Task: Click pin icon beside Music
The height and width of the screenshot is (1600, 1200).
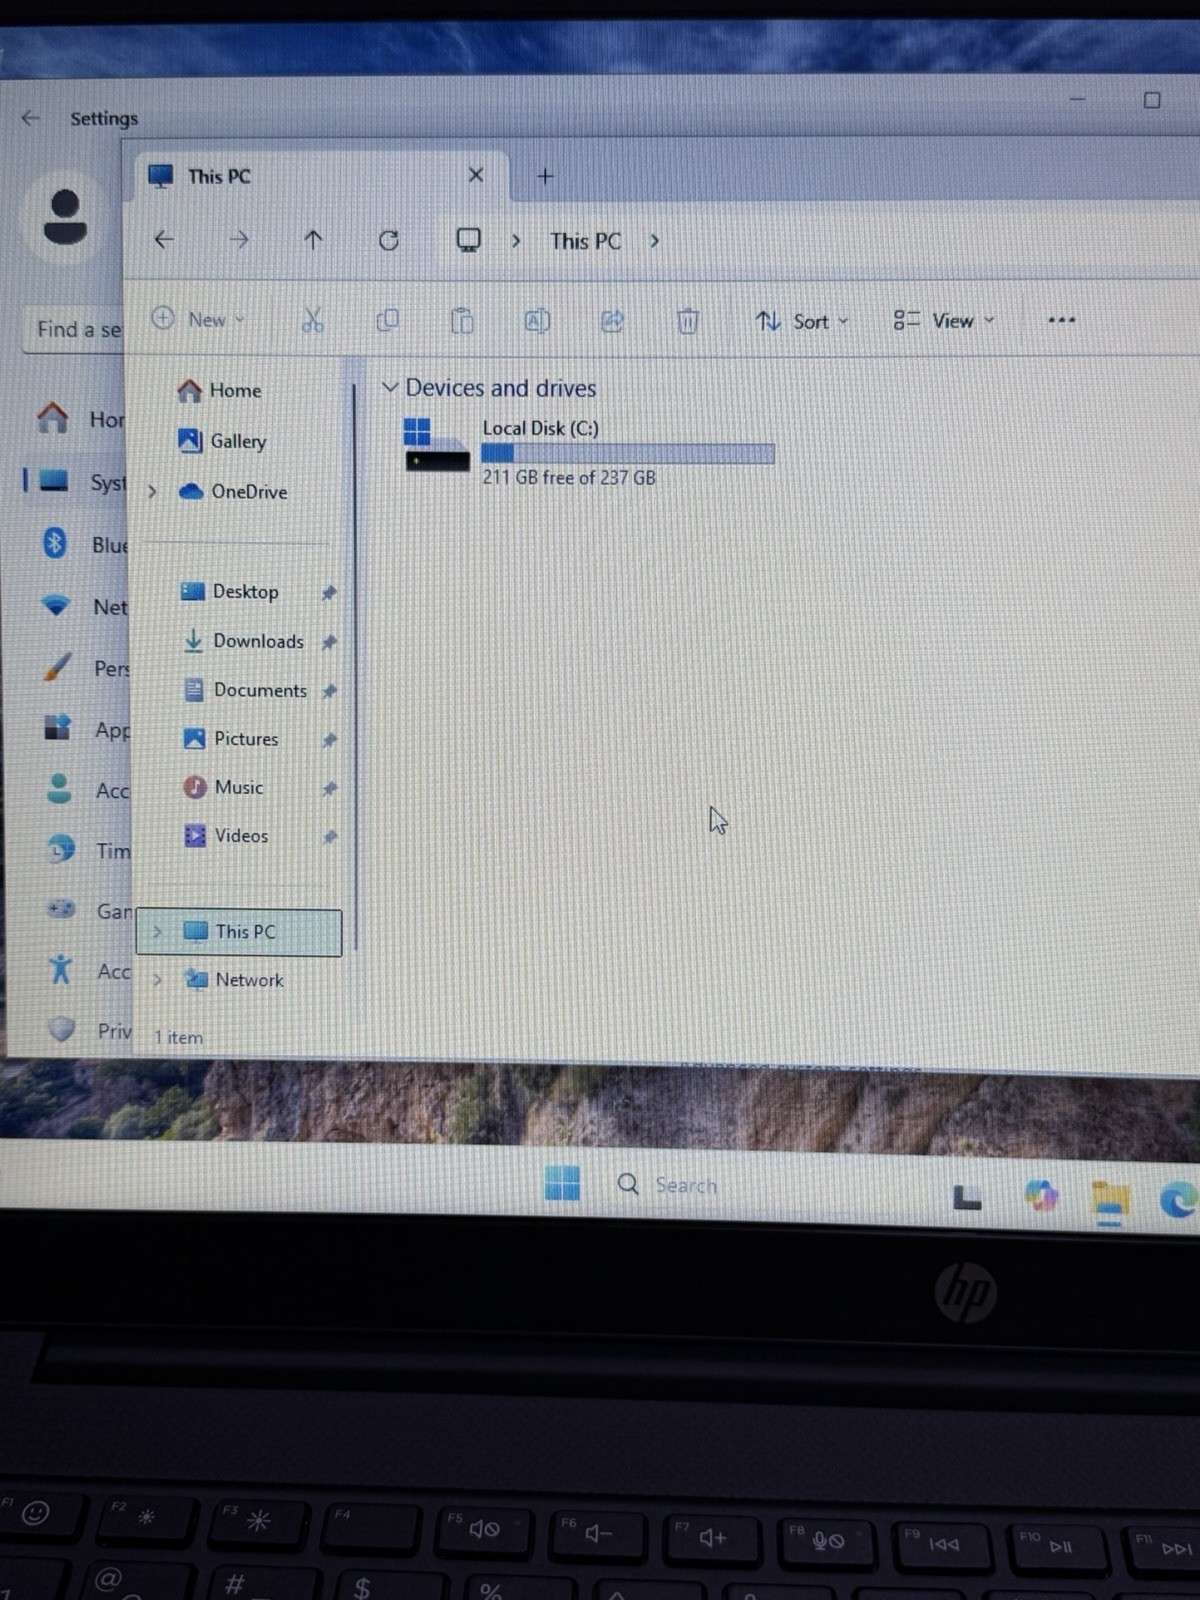Action: pyautogui.click(x=329, y=788)
